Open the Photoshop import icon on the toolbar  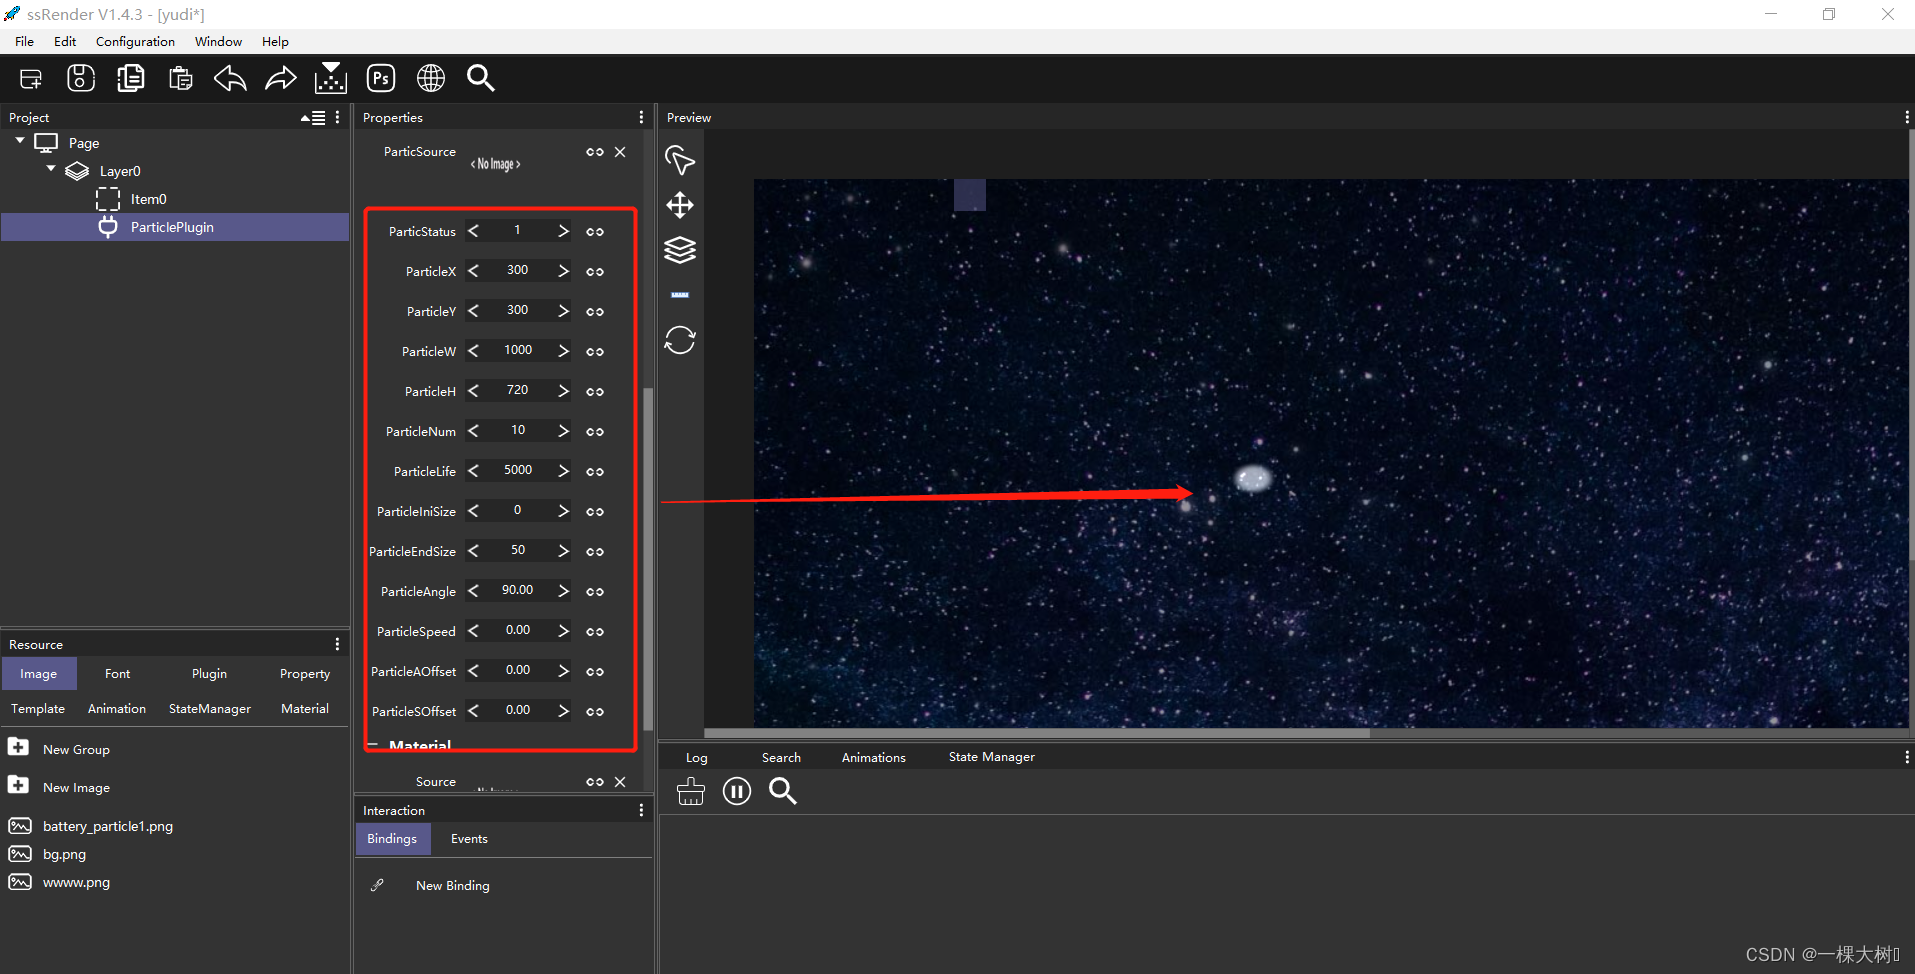[380, 78]
